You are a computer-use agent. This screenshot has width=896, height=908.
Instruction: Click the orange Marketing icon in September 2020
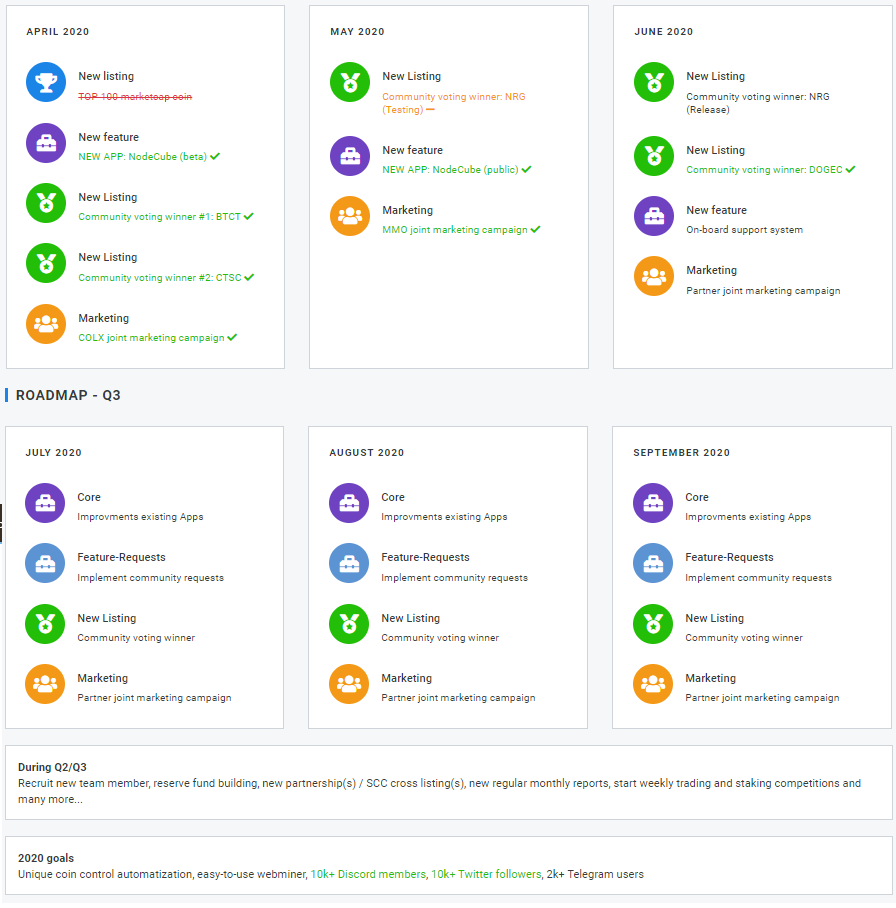click(653, 684)
